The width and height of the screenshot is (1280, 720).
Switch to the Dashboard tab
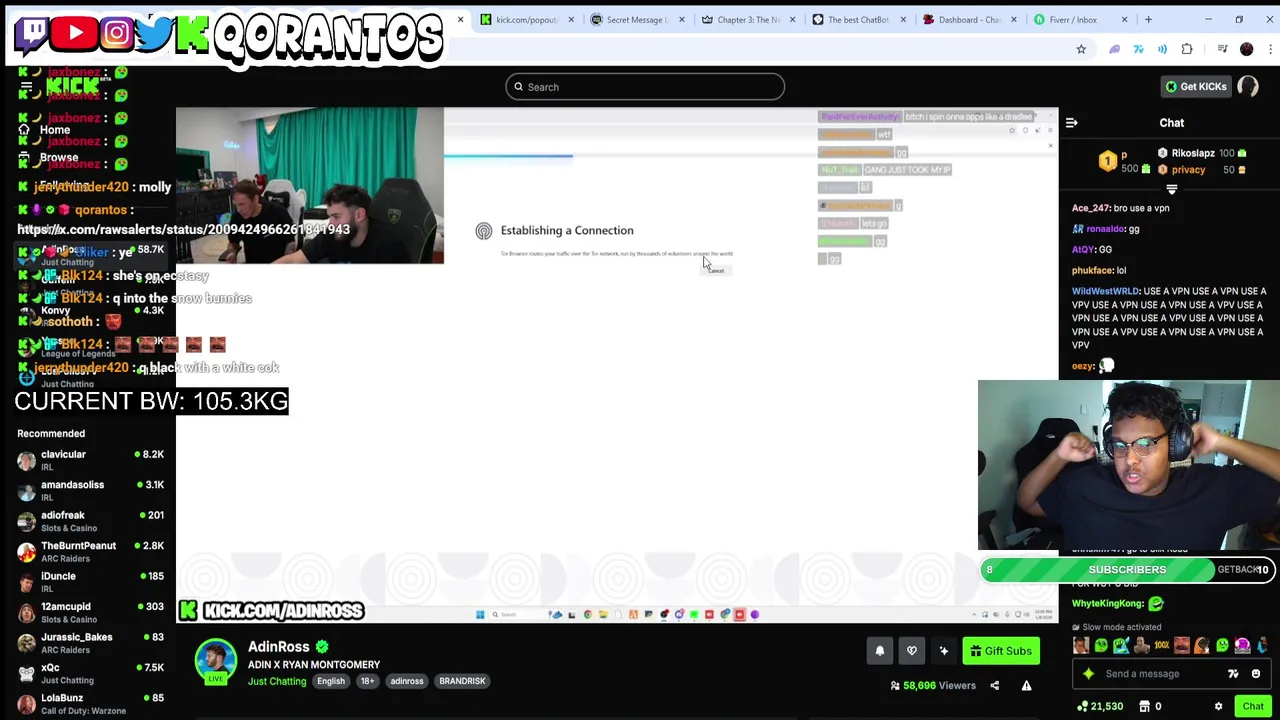(x=968, y=20)
